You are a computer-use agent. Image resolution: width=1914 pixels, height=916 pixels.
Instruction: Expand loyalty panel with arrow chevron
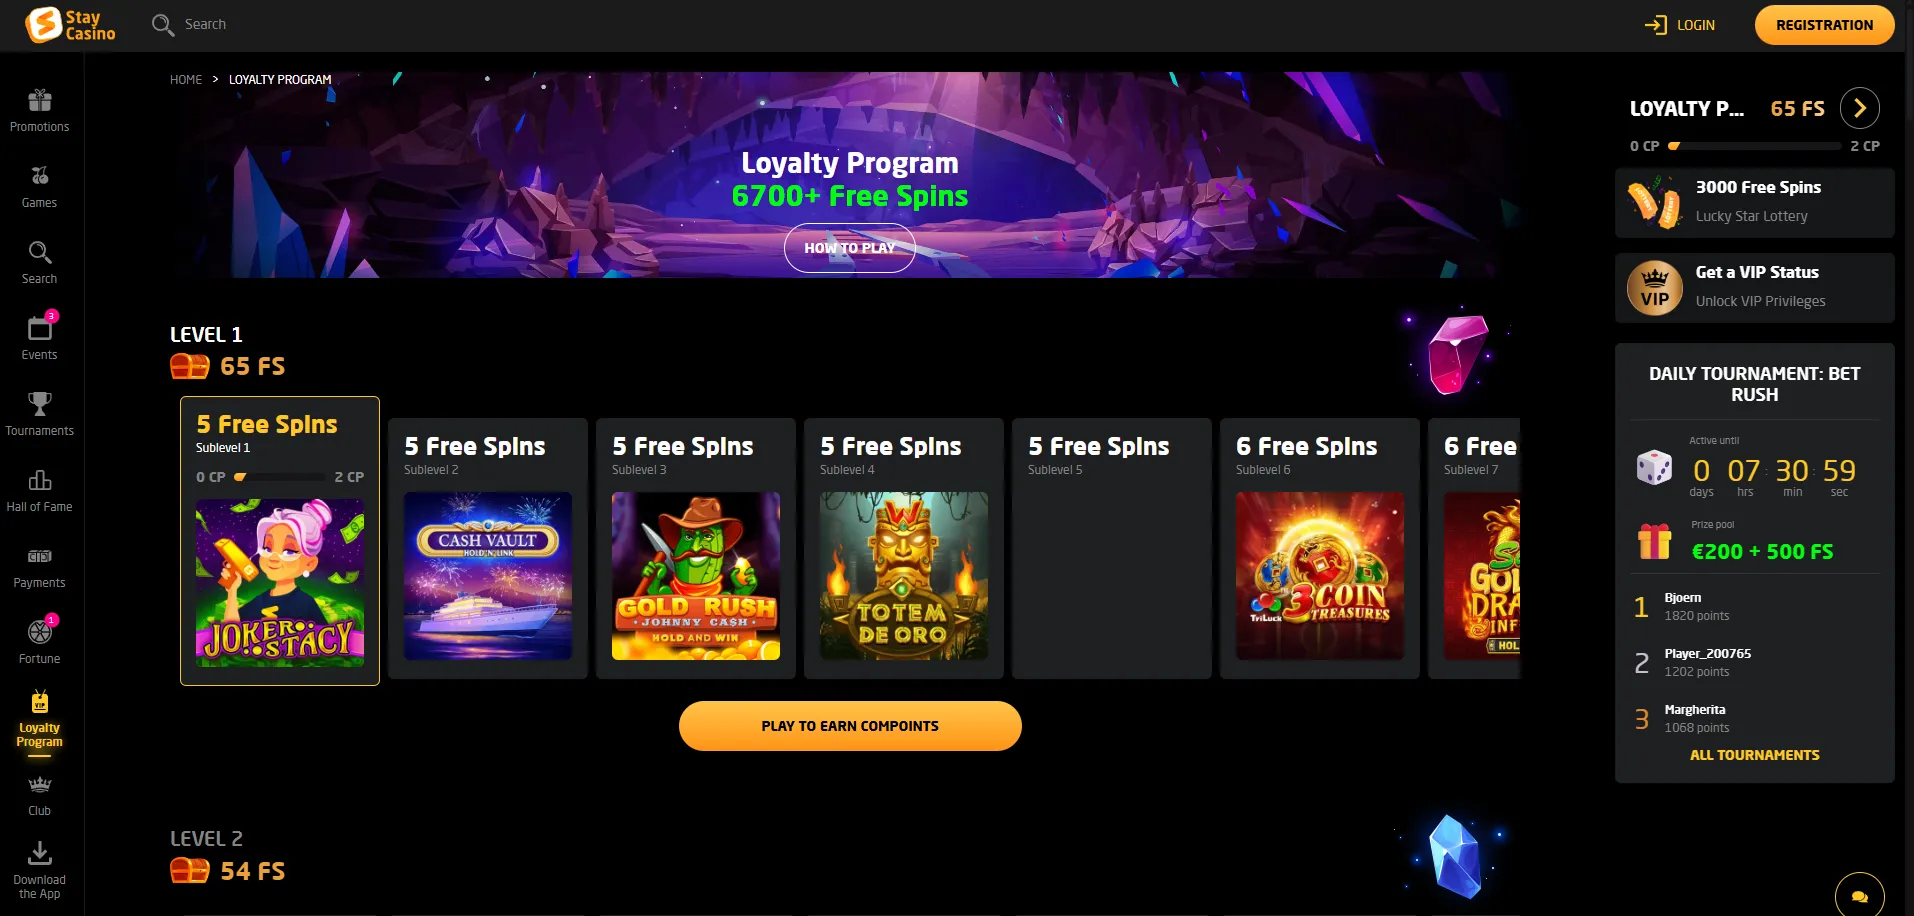1860,108
